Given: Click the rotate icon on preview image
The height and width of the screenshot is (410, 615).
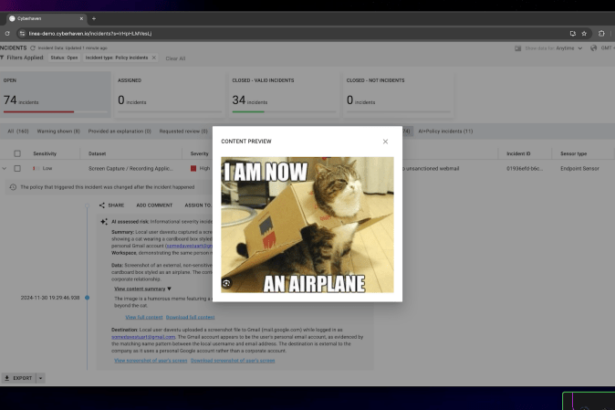Looking at the screenshot, I should pos(226,283).
